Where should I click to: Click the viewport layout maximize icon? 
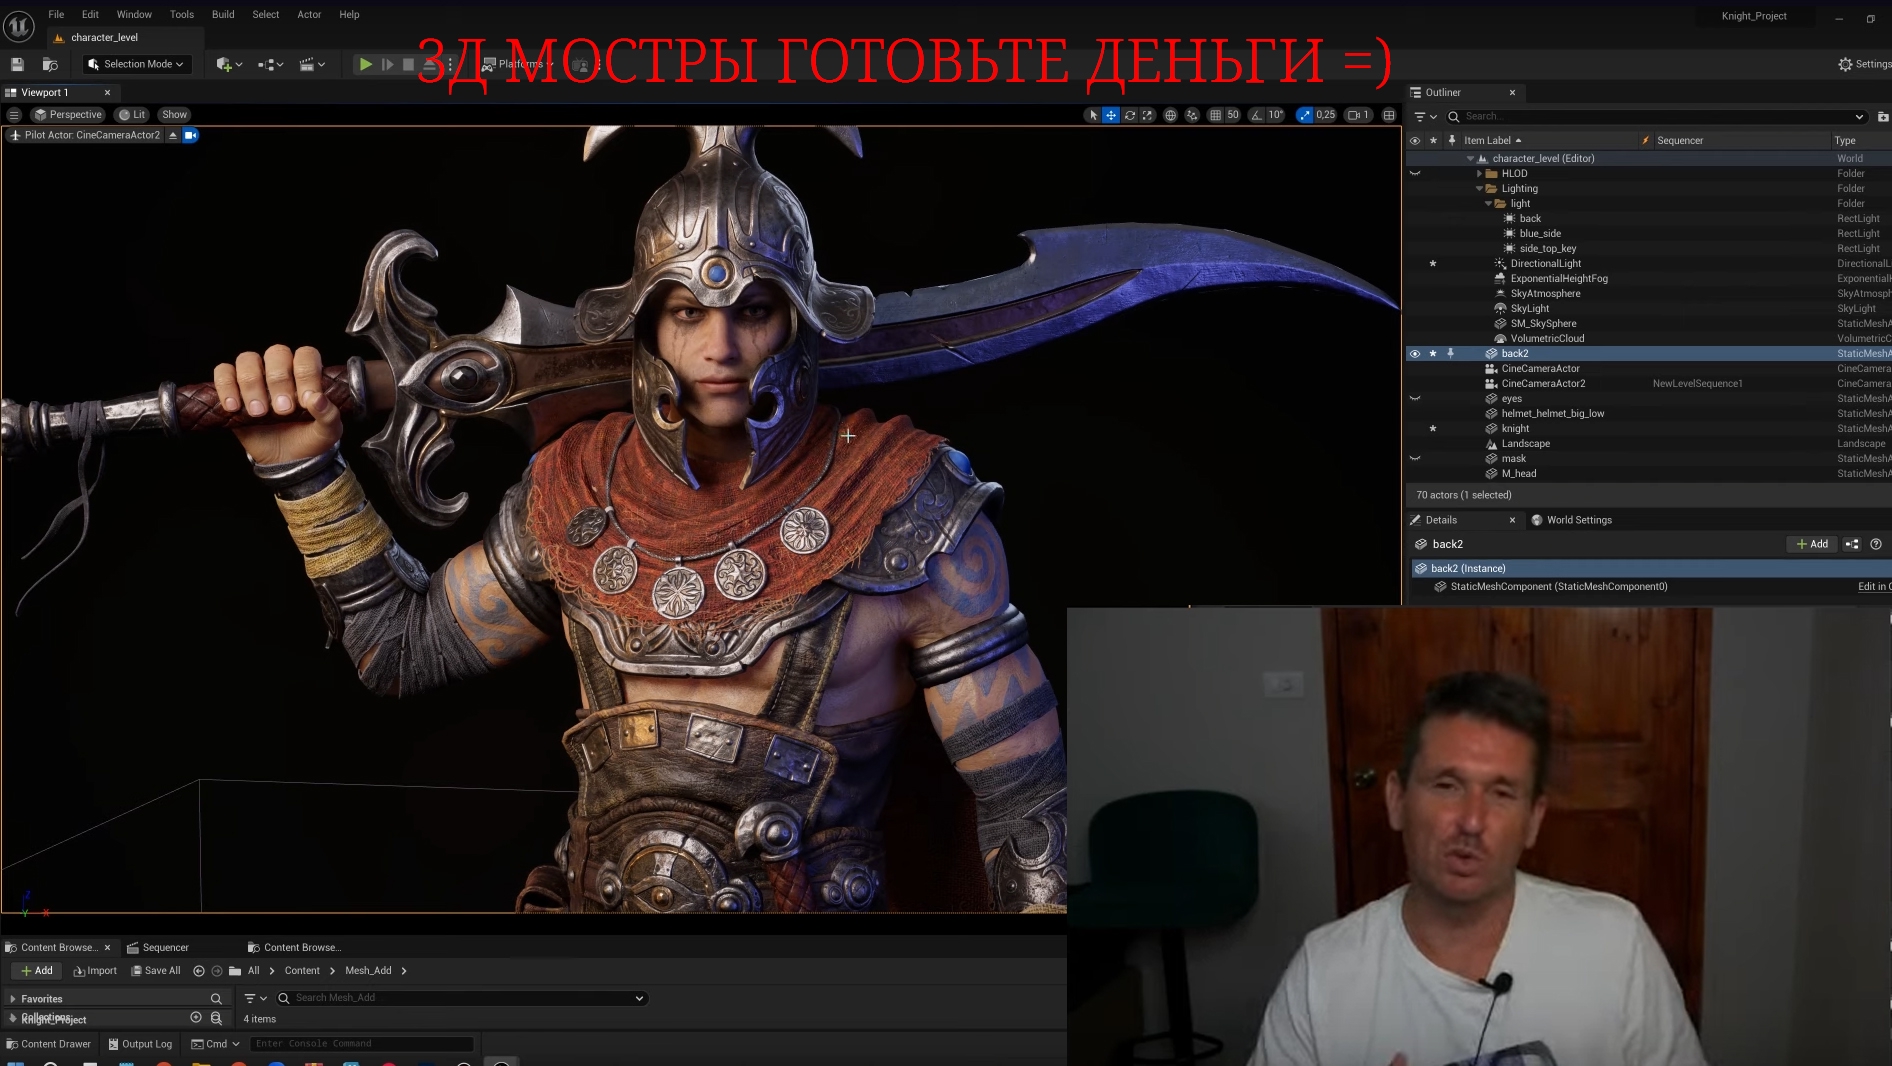coord(1389,115)
